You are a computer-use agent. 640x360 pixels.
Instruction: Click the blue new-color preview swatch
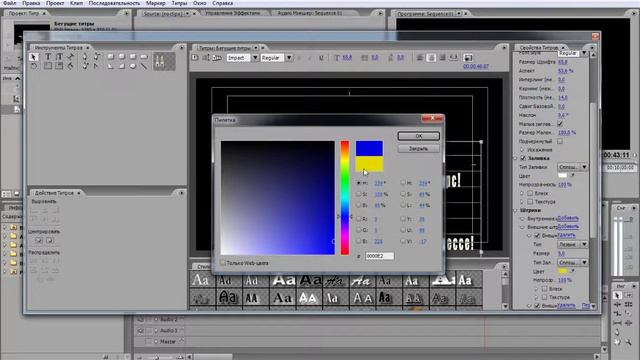(x=369, y=148)
